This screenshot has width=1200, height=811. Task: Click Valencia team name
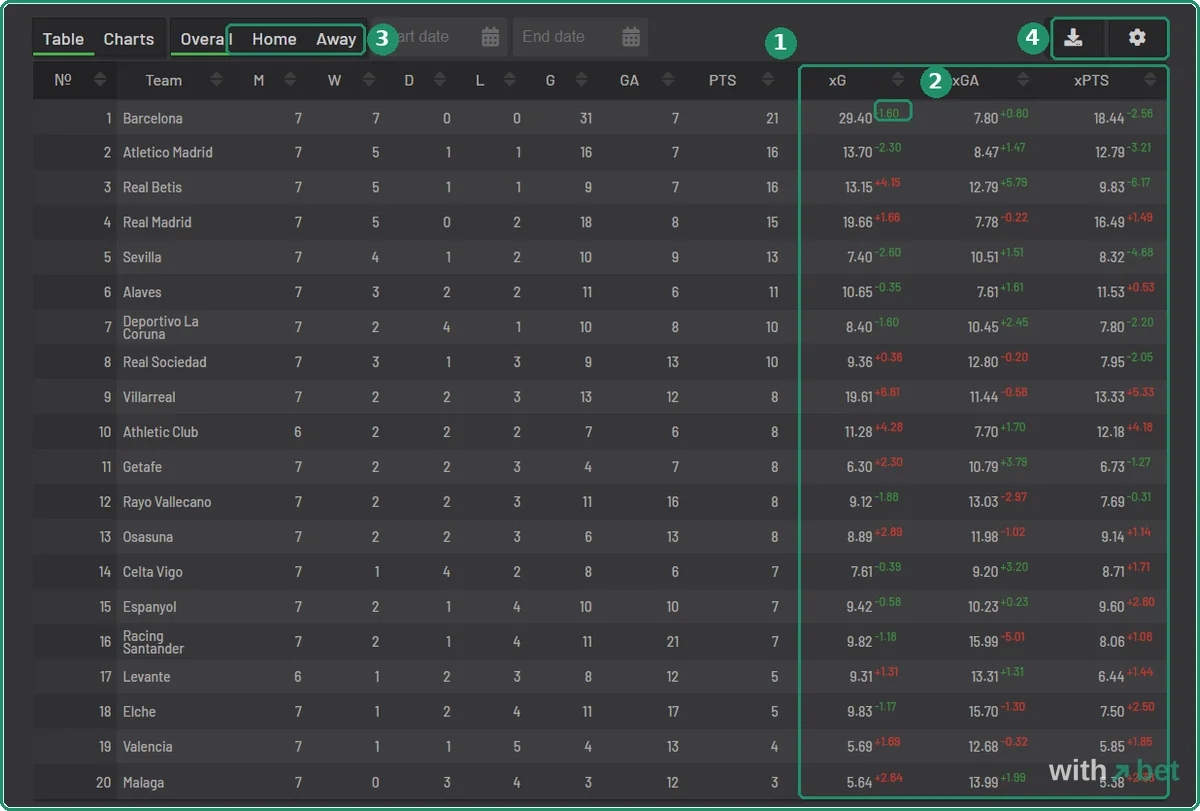[148, 747]
